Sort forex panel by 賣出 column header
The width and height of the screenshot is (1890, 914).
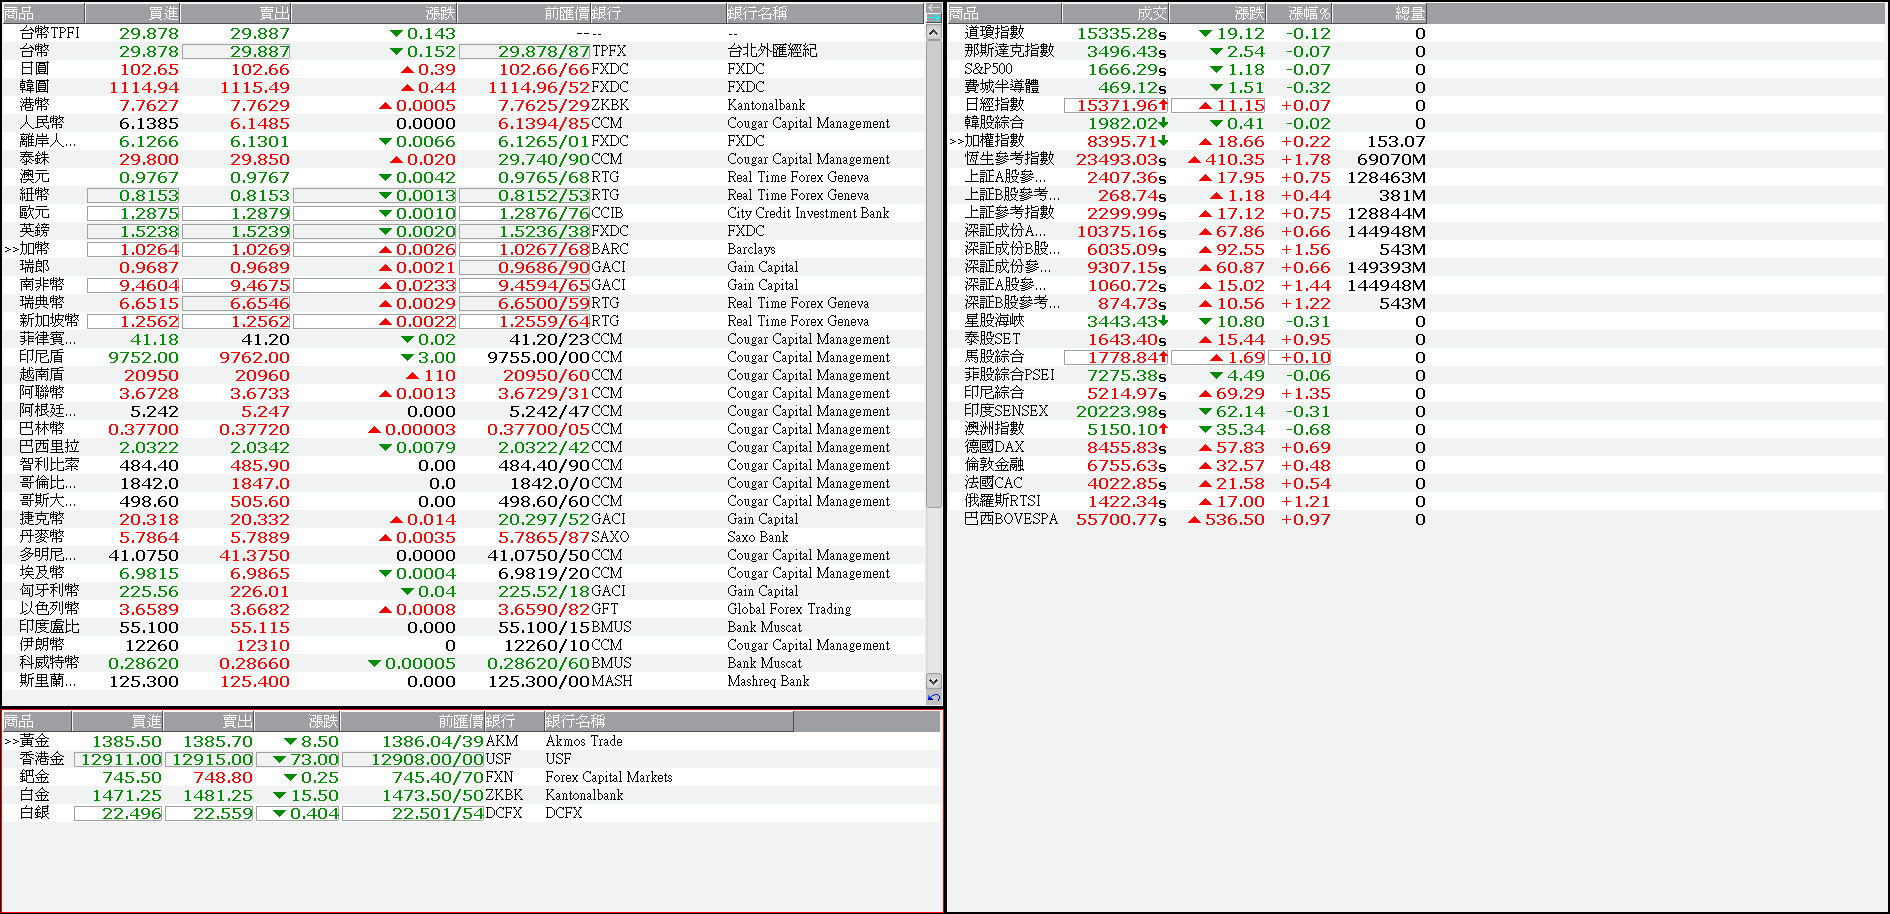(236, 13)
